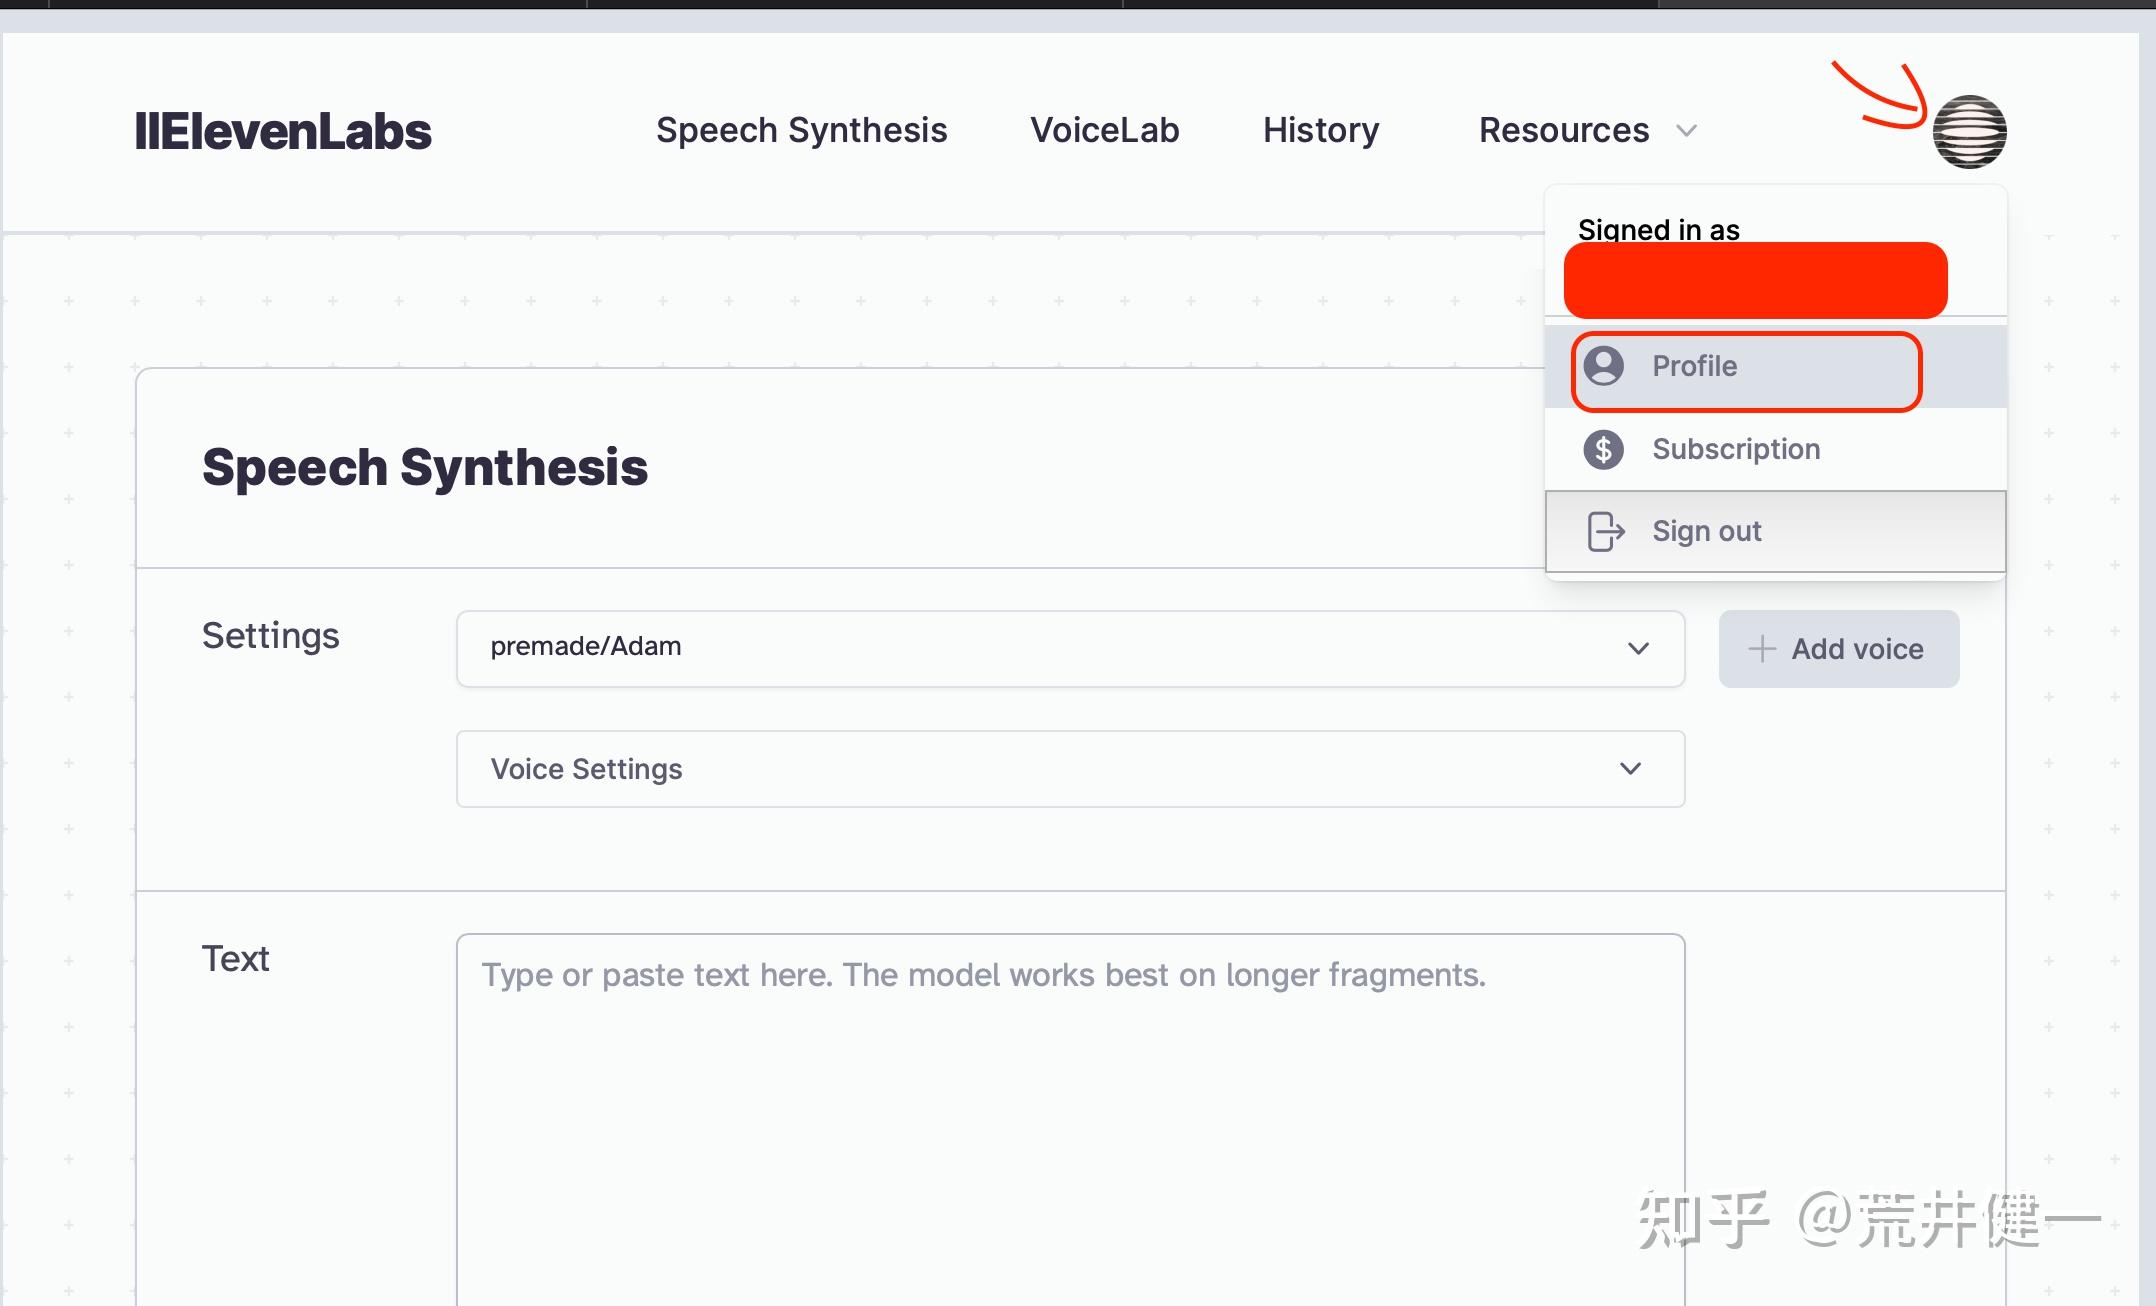Click the Profile person icon

coord(1604,366)
